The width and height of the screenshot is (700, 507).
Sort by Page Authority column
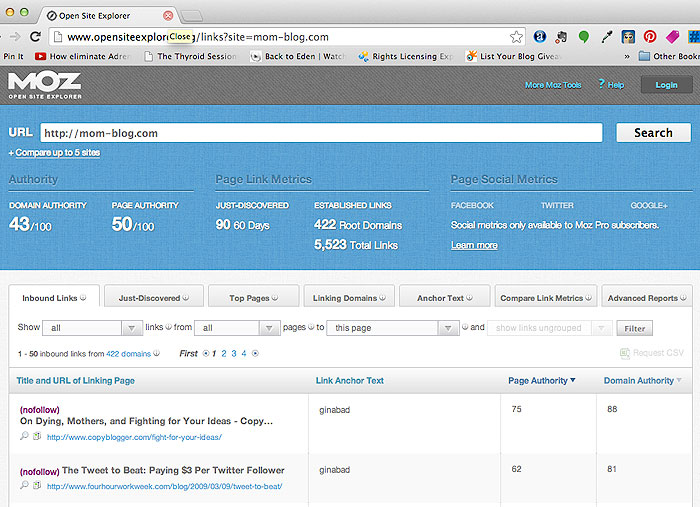point(542,381)
